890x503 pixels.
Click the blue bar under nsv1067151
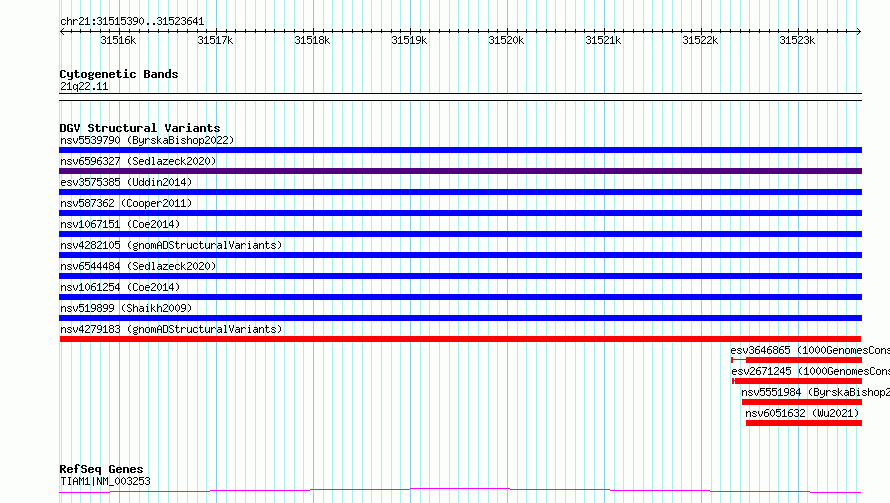click(460, 234)
